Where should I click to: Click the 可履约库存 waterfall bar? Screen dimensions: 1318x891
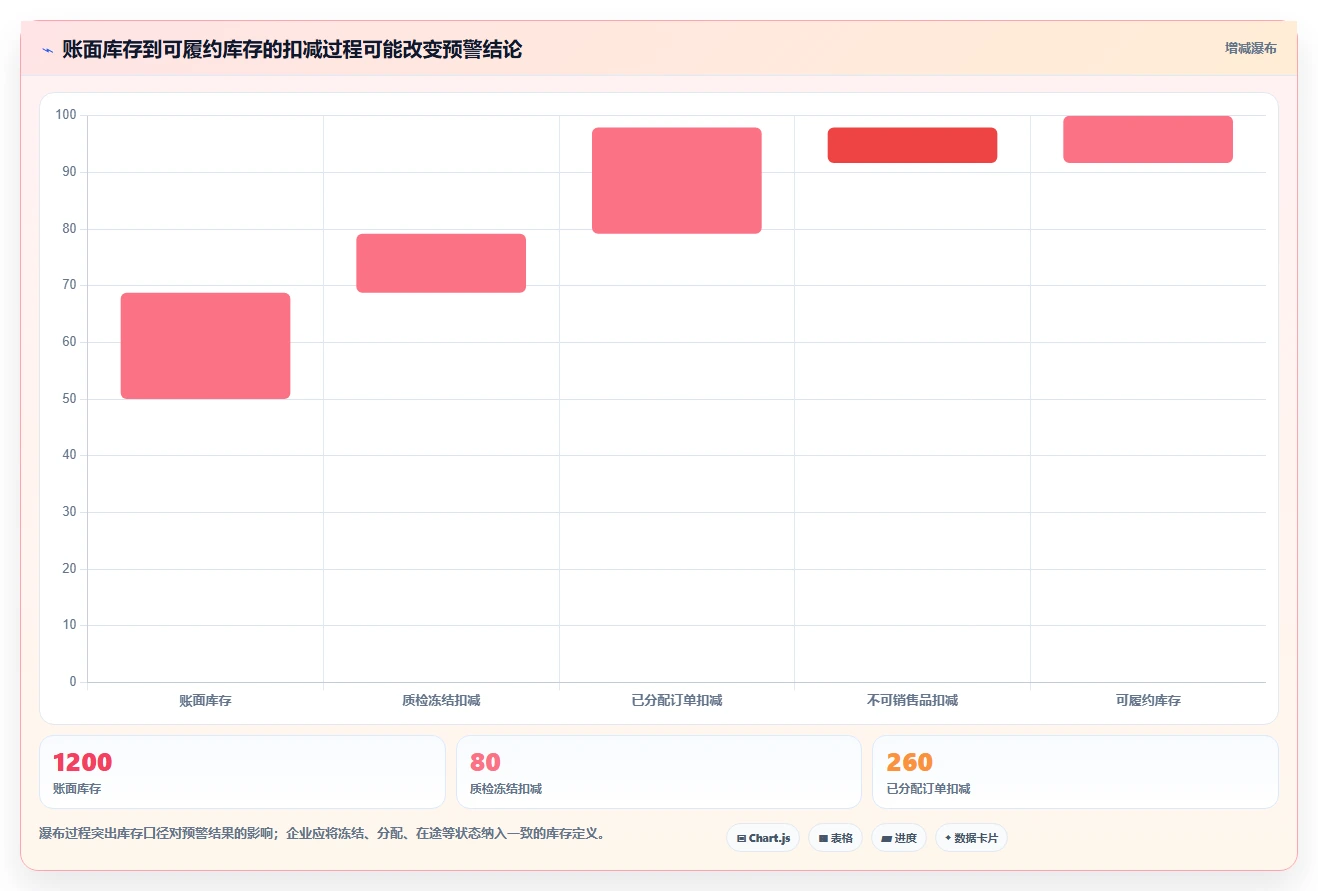[x=1148, y=139]
